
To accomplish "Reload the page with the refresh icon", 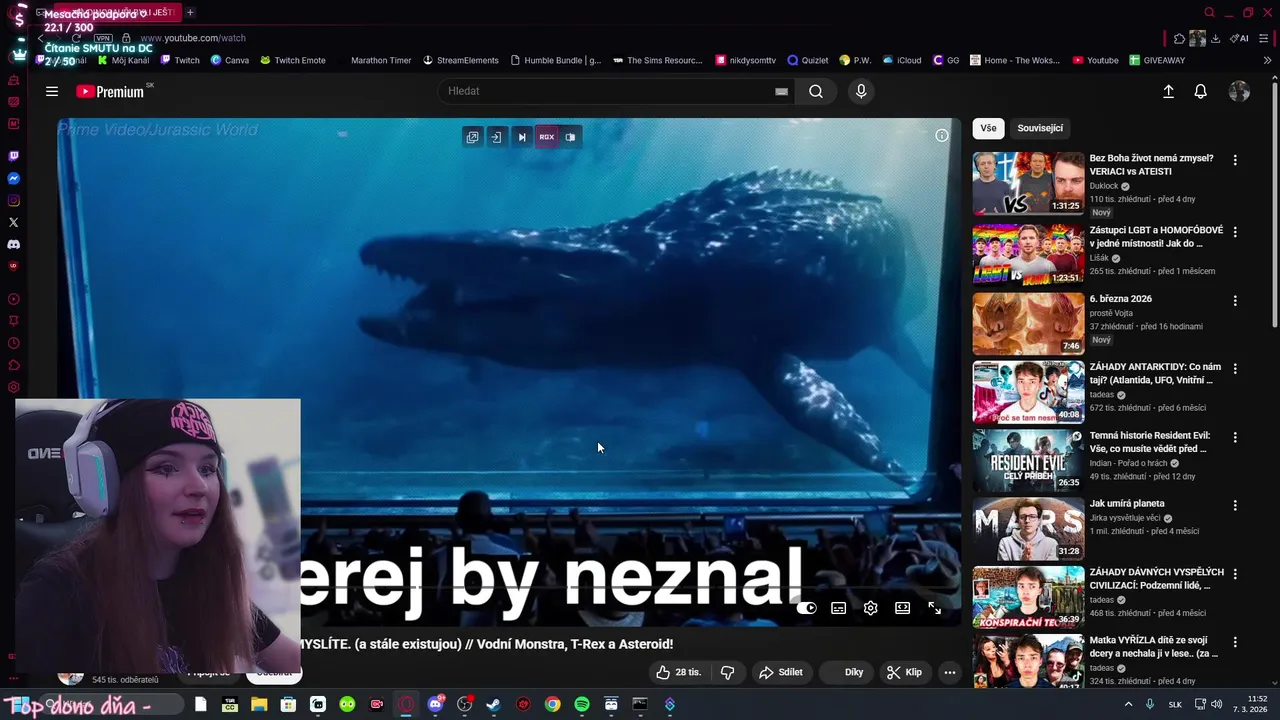I will pyautogui.click(x=76, y=38).
